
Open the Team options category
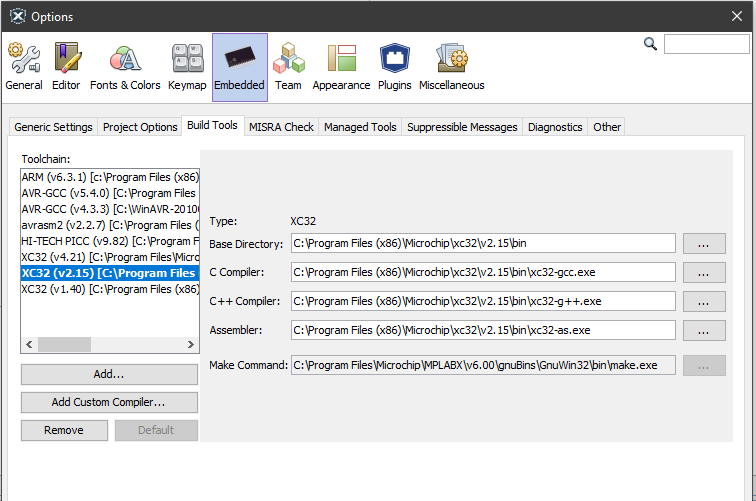[288, 67]
